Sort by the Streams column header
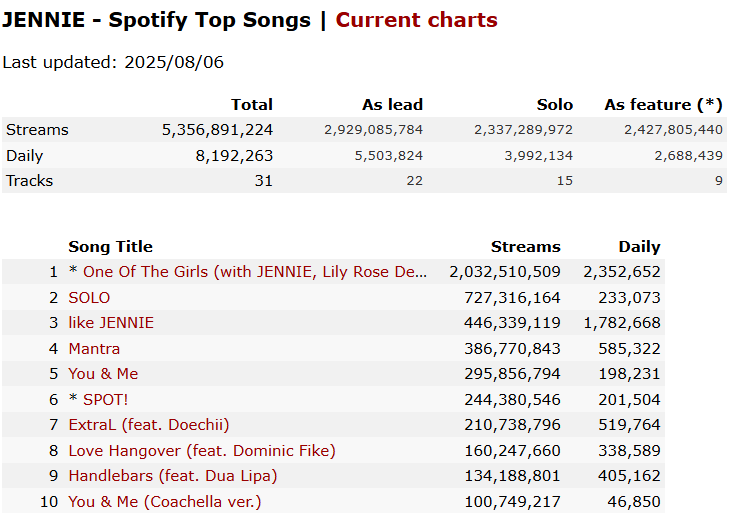735x513 pixels. pyautogui.click(x=525, y=247)
